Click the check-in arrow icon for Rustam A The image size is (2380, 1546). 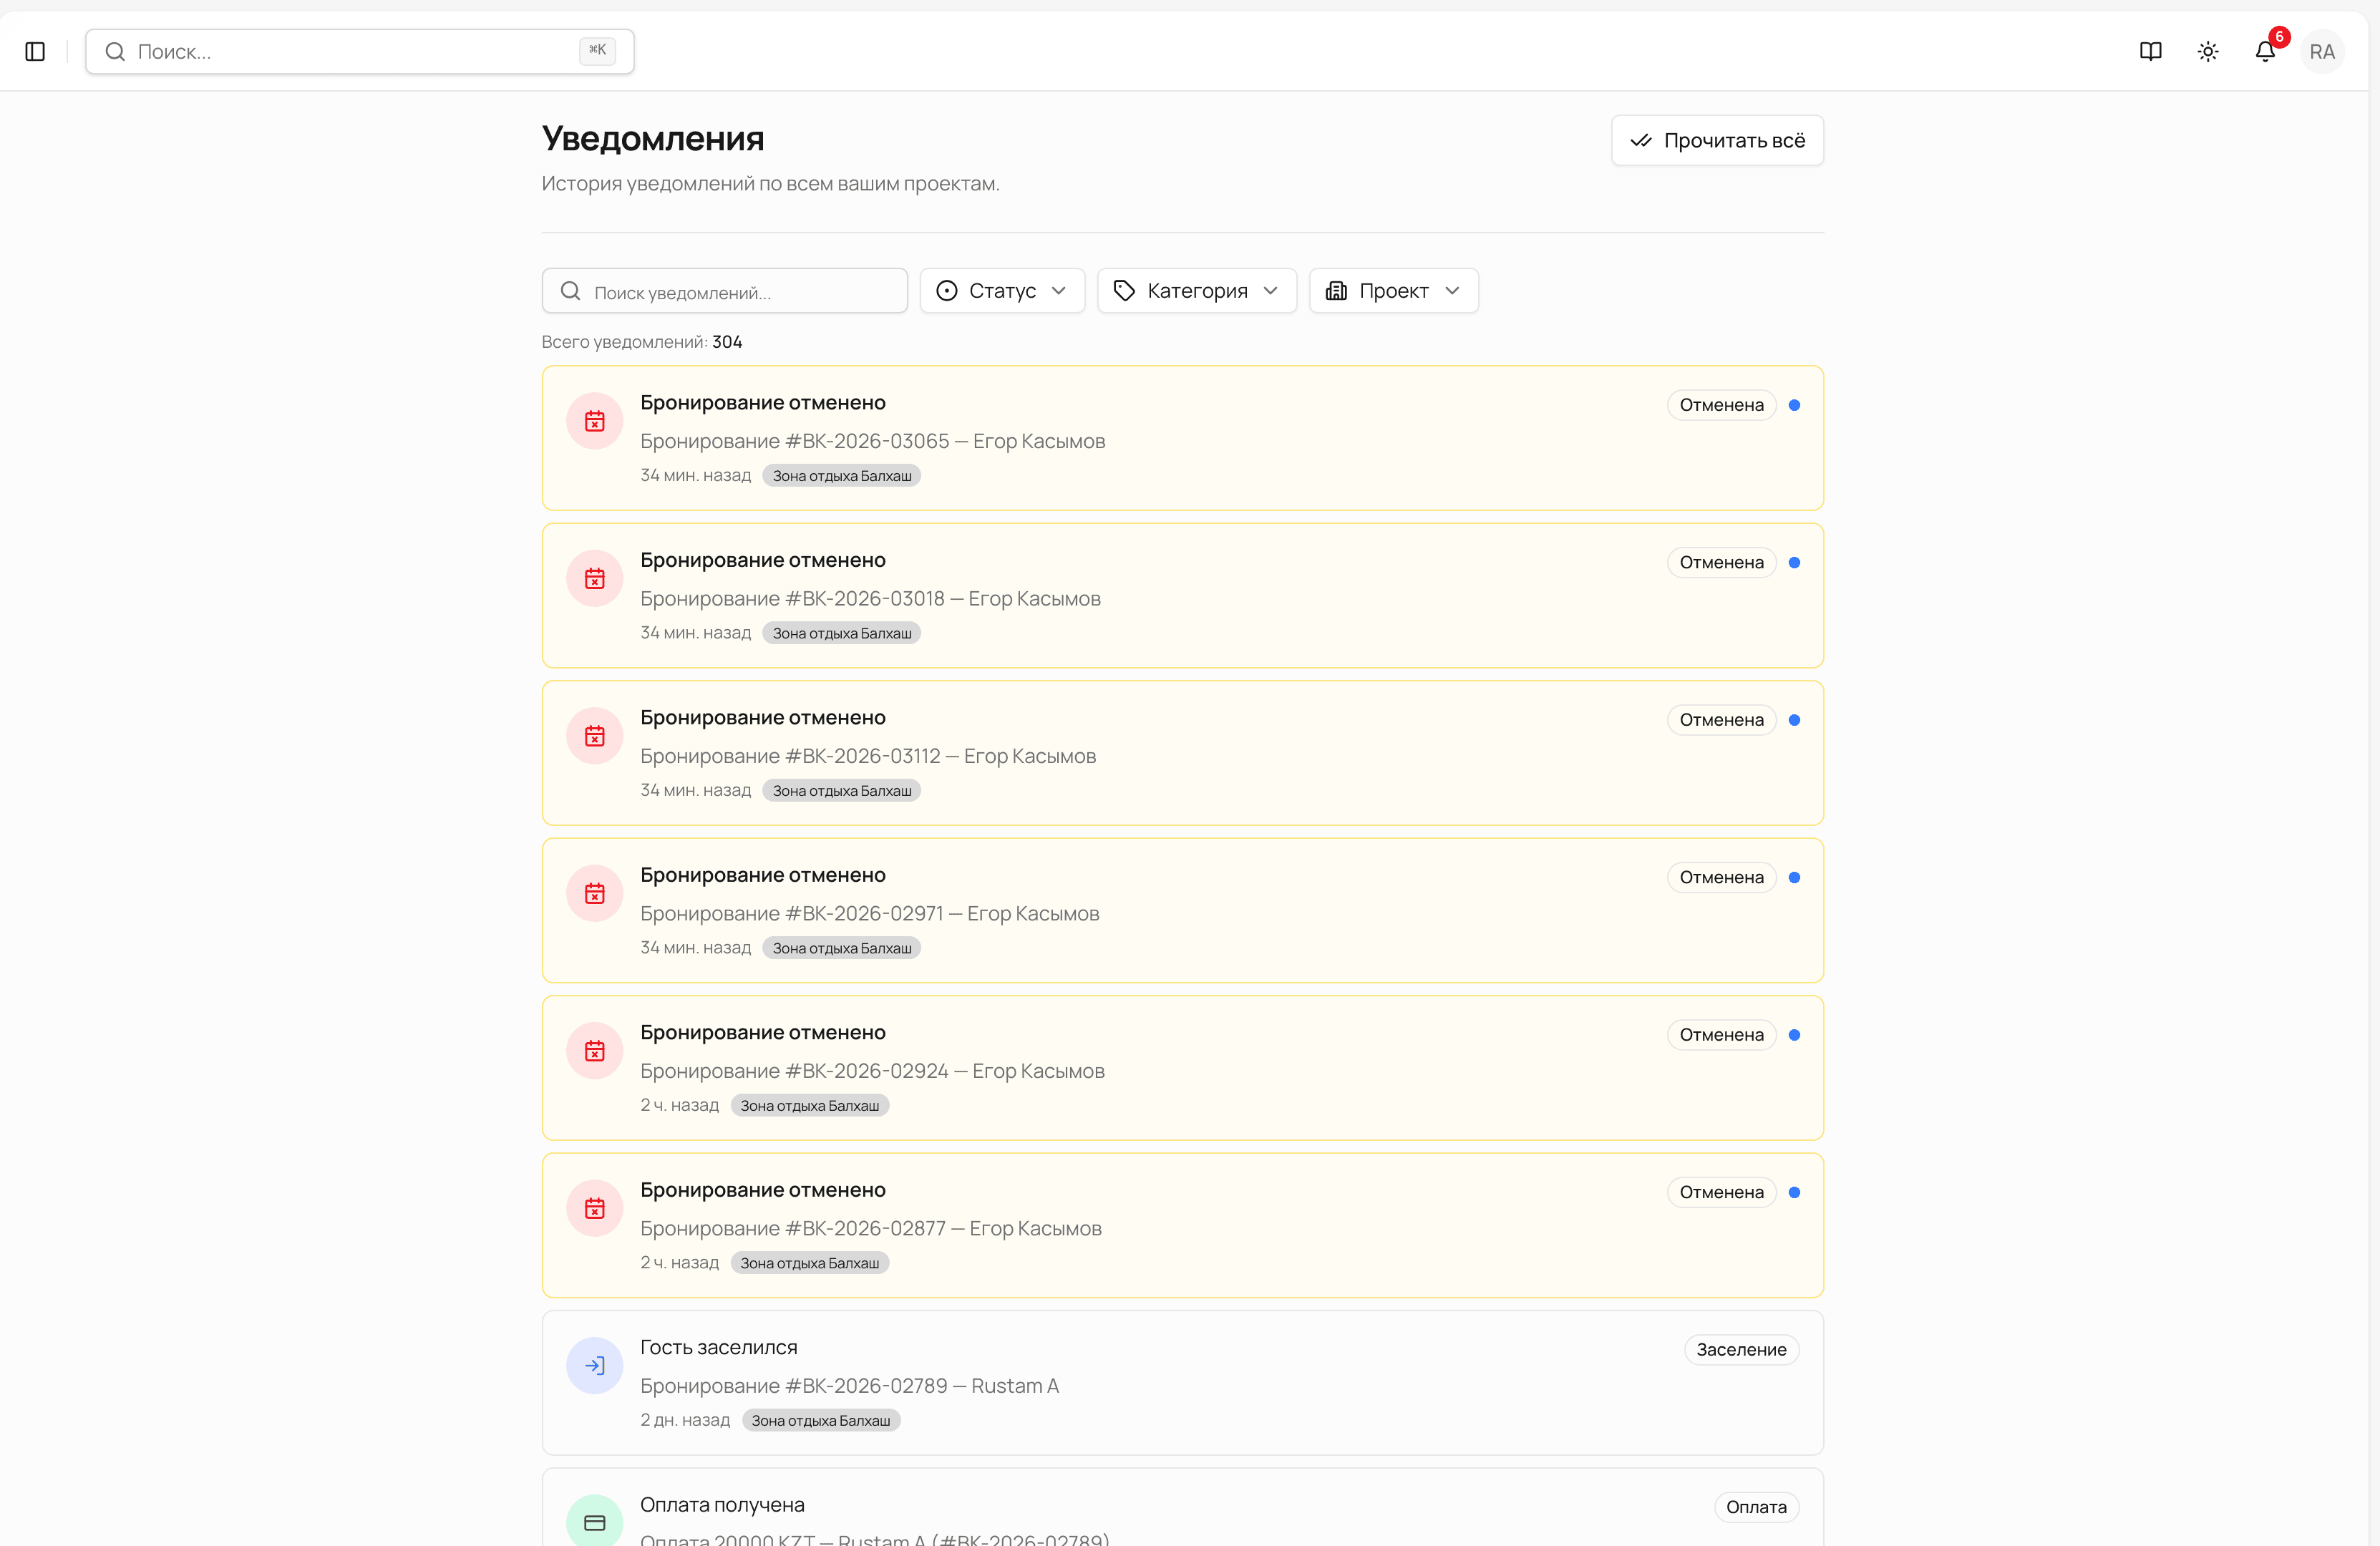[595, 1366]
